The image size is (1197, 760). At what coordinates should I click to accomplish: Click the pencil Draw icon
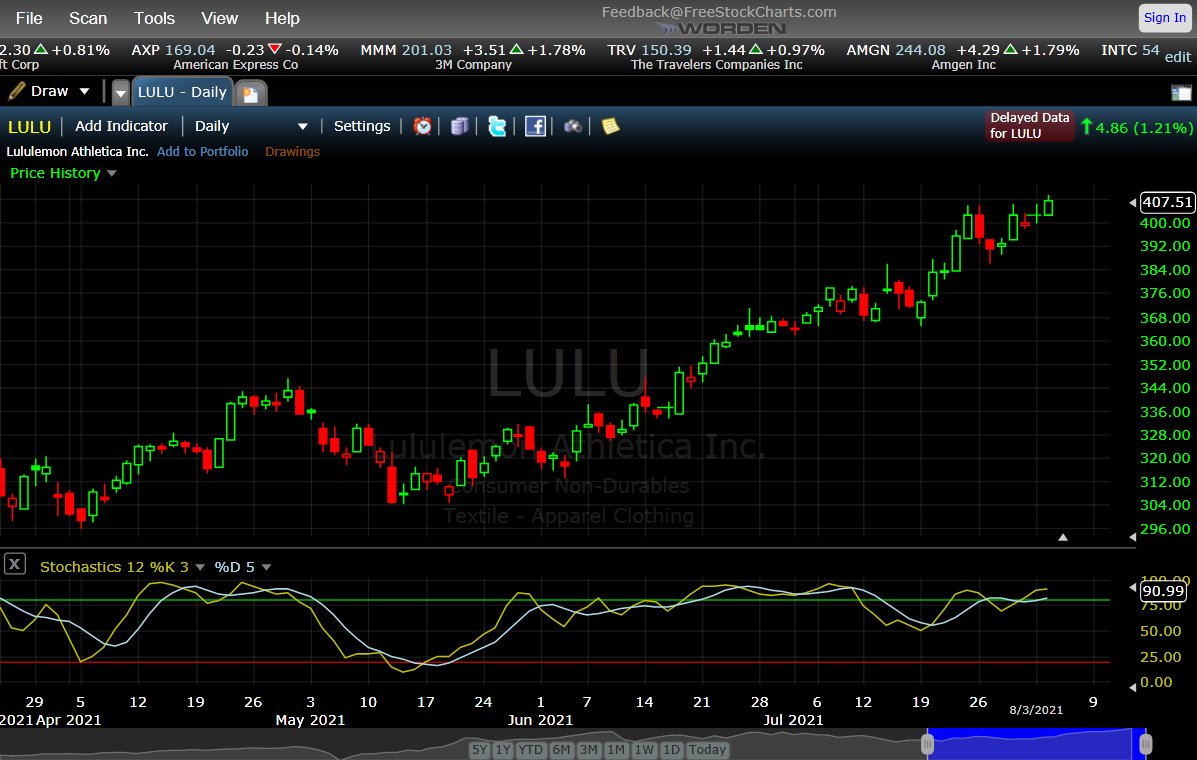coord(17,92)
